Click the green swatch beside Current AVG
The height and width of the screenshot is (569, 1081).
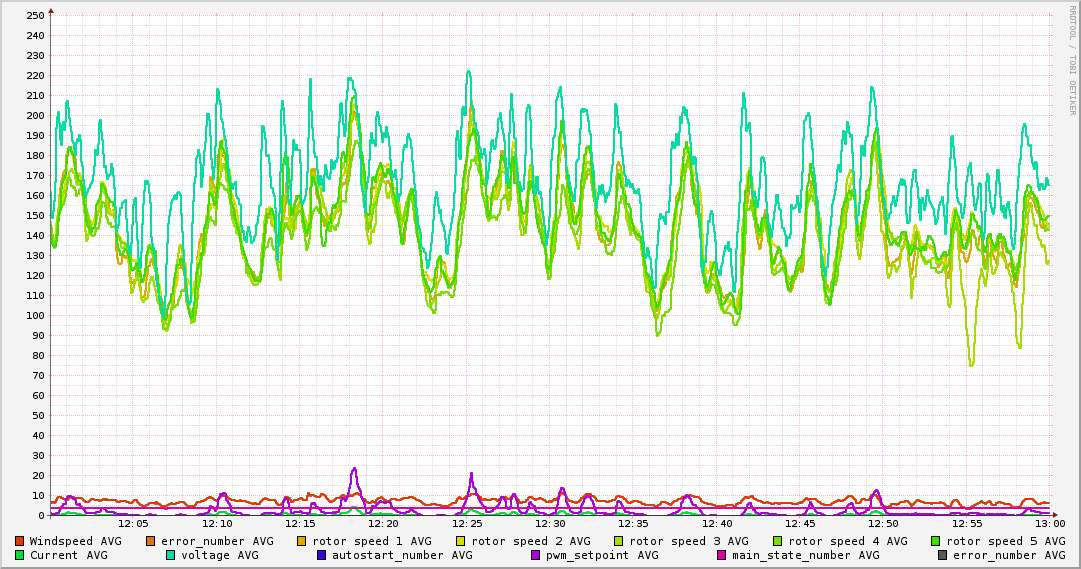(19, 555)
